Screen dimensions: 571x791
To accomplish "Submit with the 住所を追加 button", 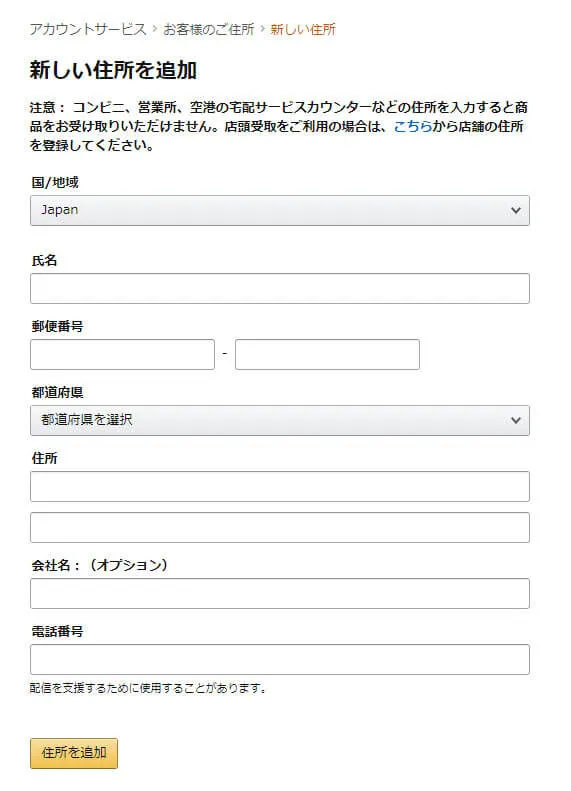I will 74,753.
